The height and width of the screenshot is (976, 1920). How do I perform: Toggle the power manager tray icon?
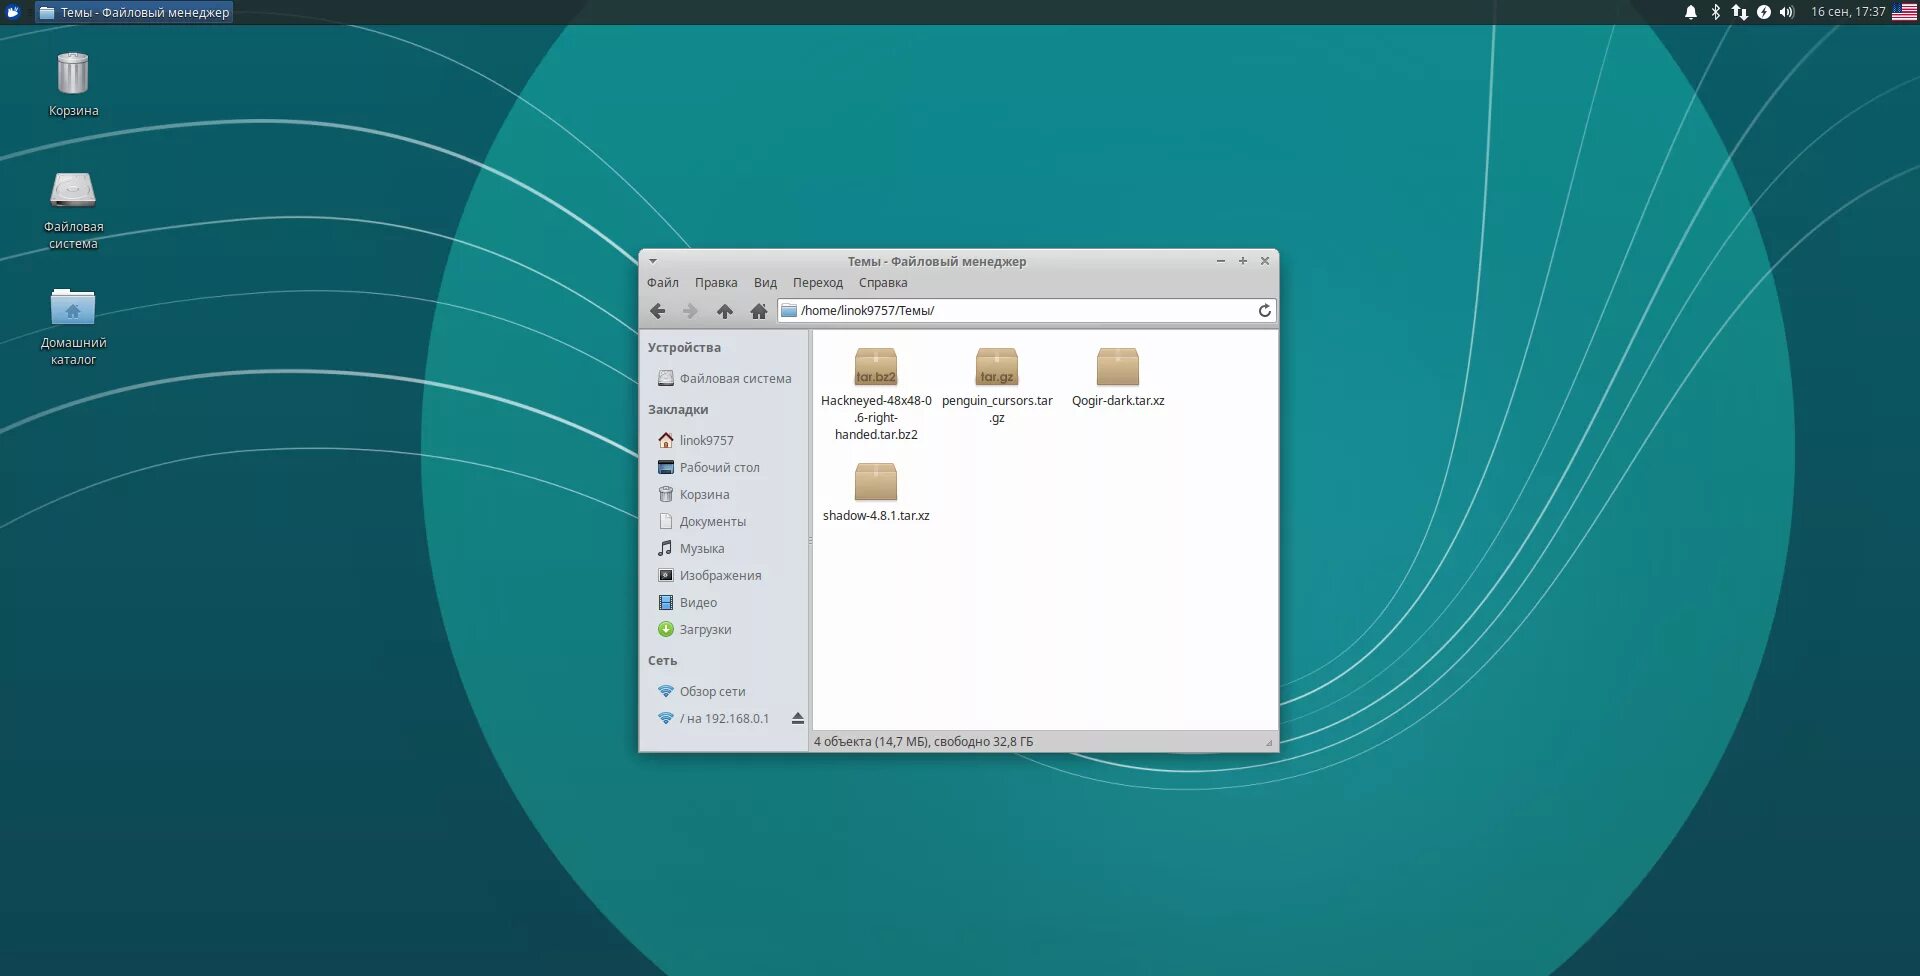1762,12
